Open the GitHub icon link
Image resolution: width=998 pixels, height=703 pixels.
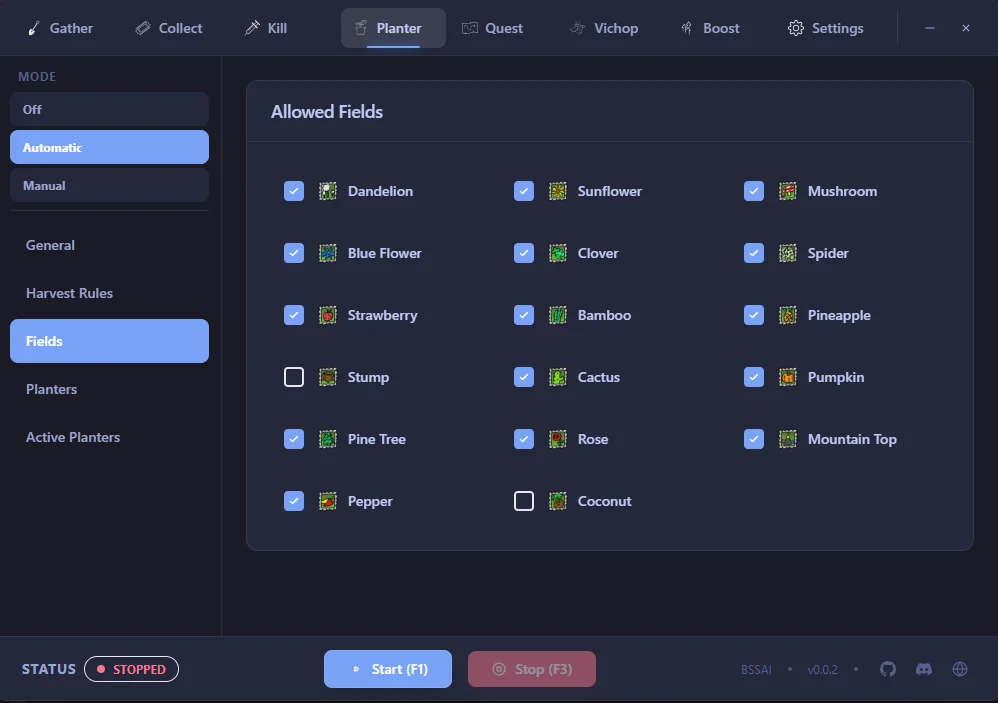click(888, 669)
